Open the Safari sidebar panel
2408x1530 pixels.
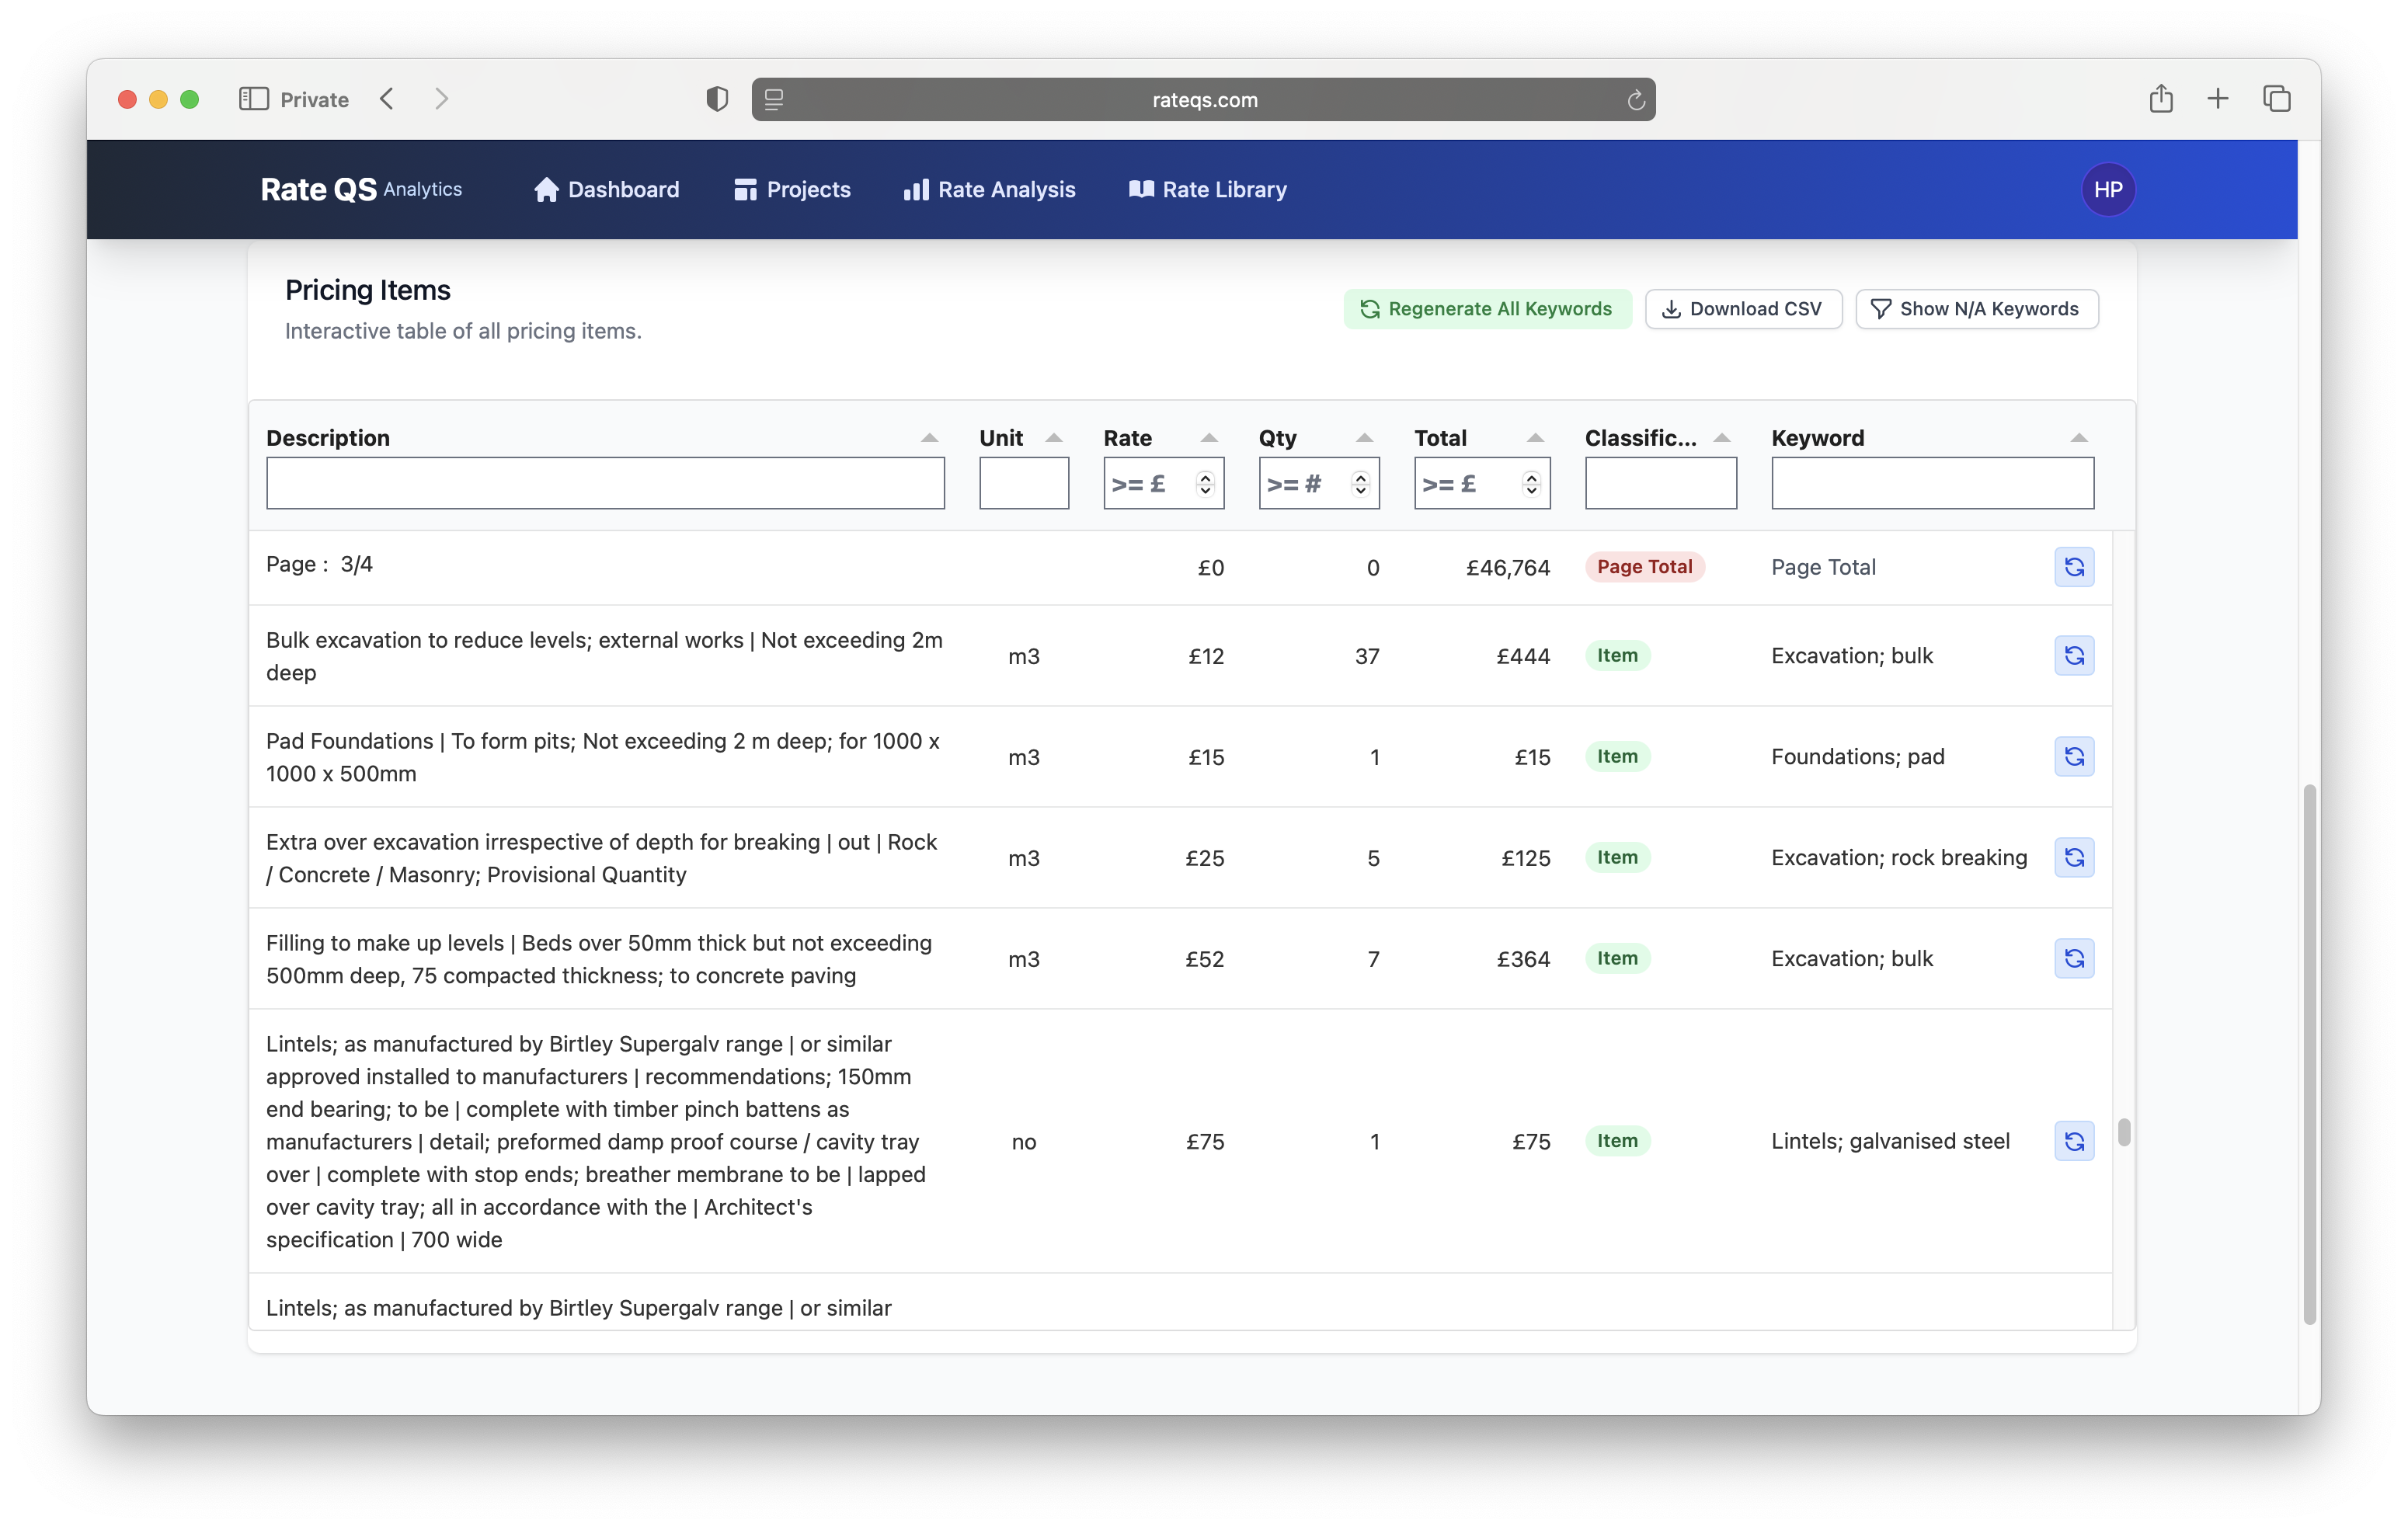pyautogui.click(x=254, y=99)
